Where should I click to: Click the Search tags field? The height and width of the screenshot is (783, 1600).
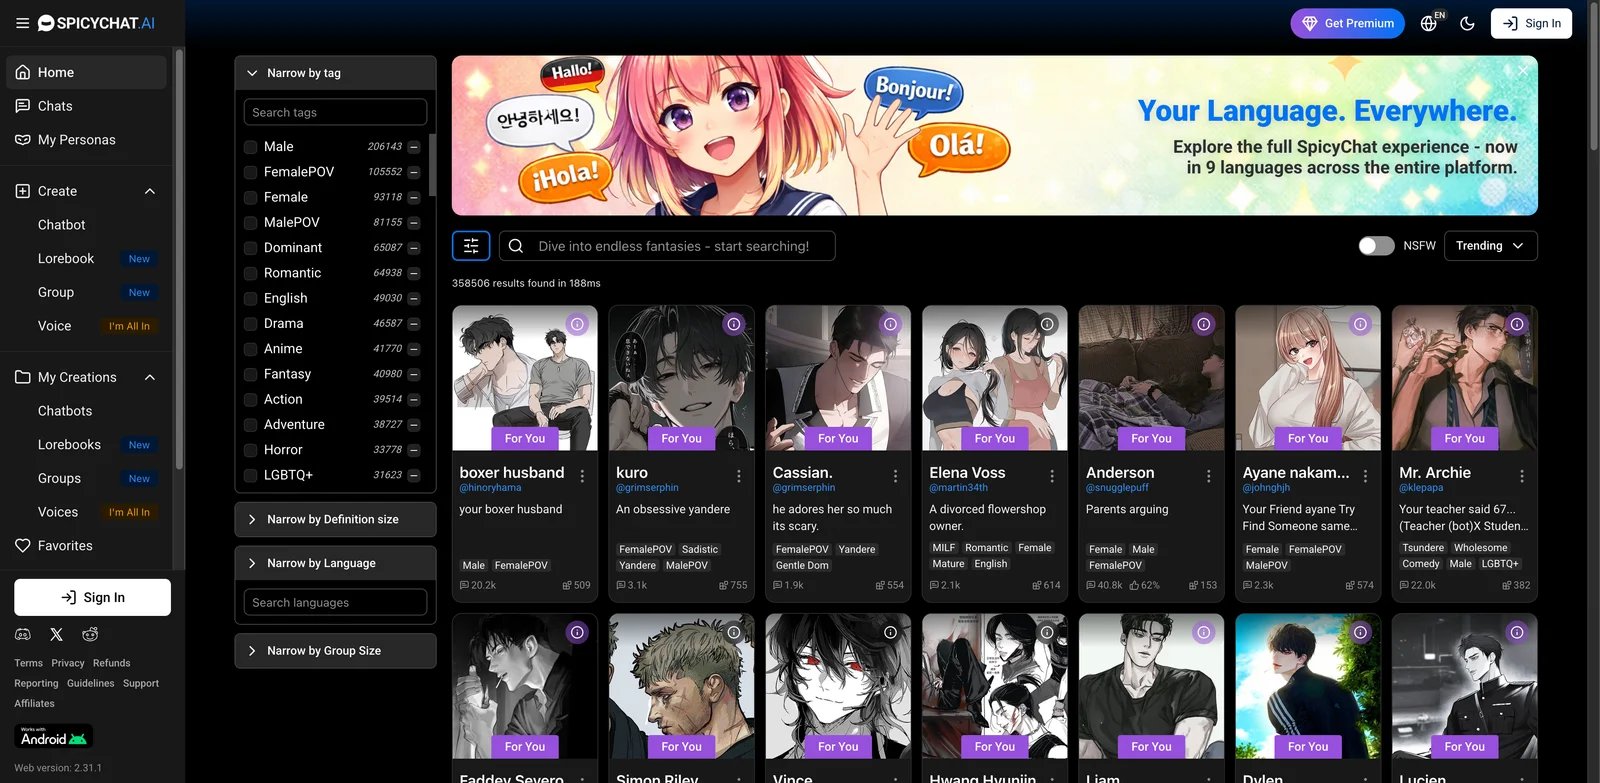(x=335, y=112)
